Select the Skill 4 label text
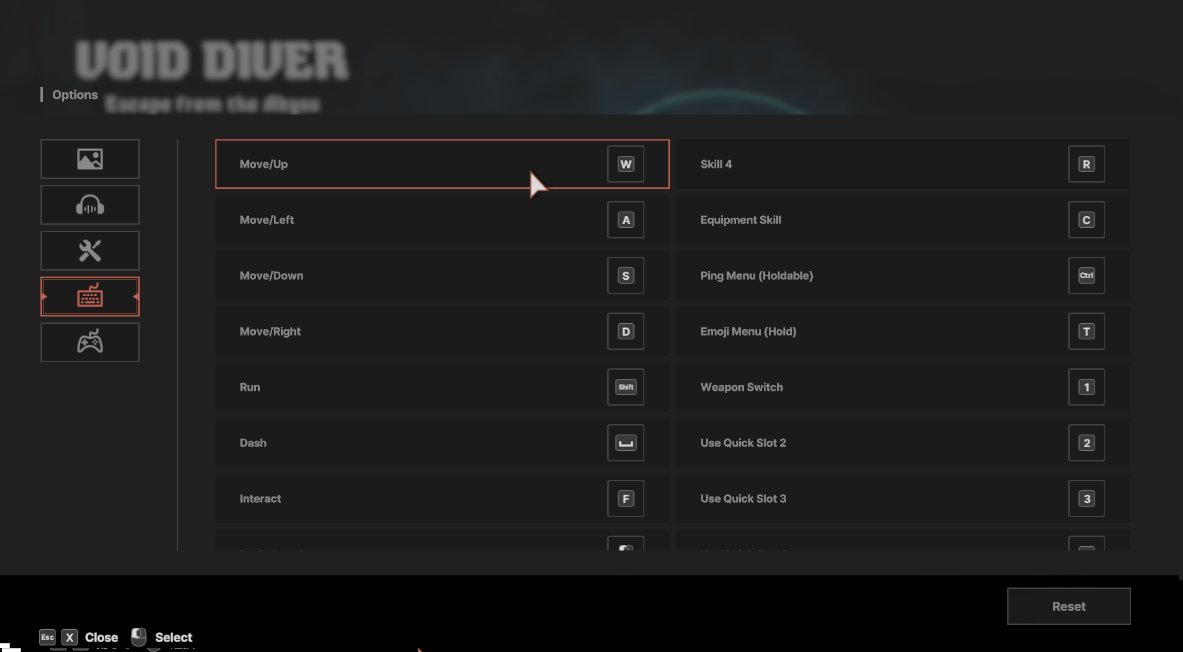 (716, 165)
